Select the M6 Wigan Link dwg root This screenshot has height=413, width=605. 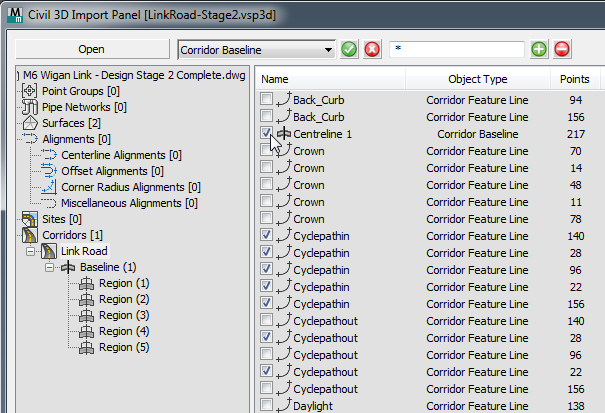134,75
